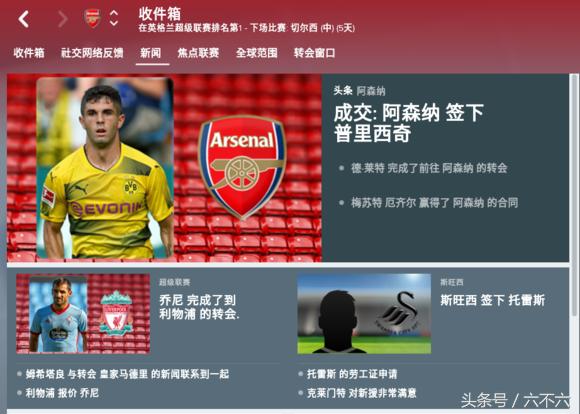The height and width of the screenshot is (414, 580).
Task: Switch to 全球范围 tab
Action: [x=257, y=53]
